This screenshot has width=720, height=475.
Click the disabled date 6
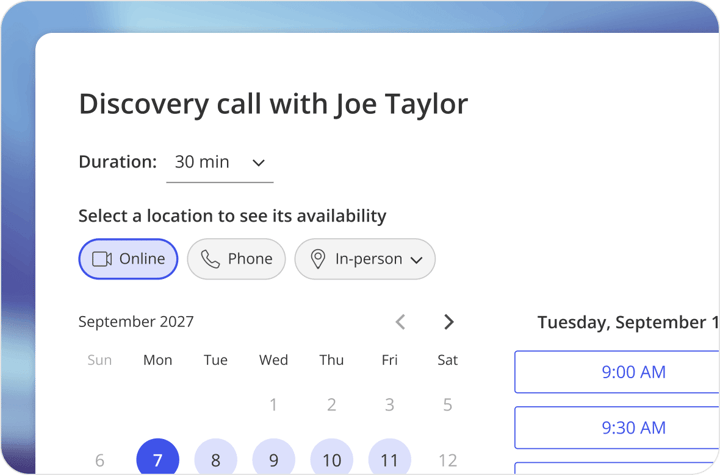pyautogui.click(x=100, y=460)
